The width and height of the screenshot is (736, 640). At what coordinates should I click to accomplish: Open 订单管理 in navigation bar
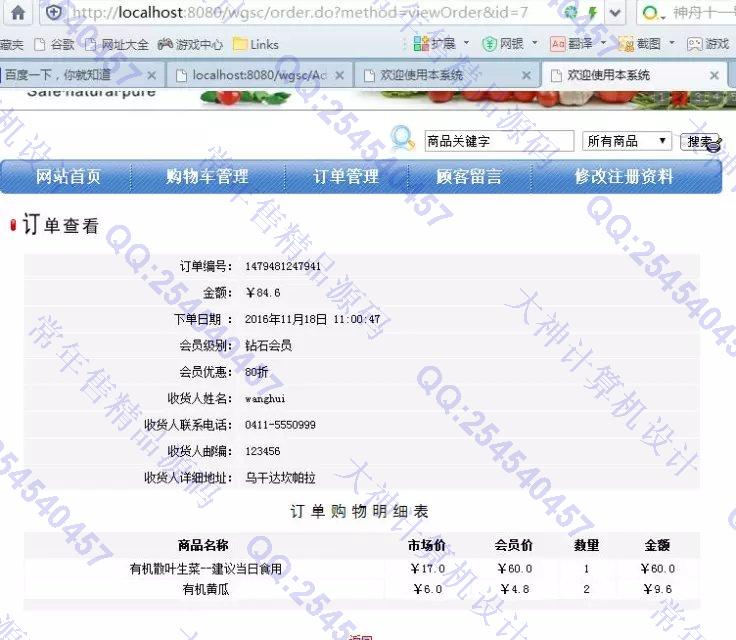point(346,177)
